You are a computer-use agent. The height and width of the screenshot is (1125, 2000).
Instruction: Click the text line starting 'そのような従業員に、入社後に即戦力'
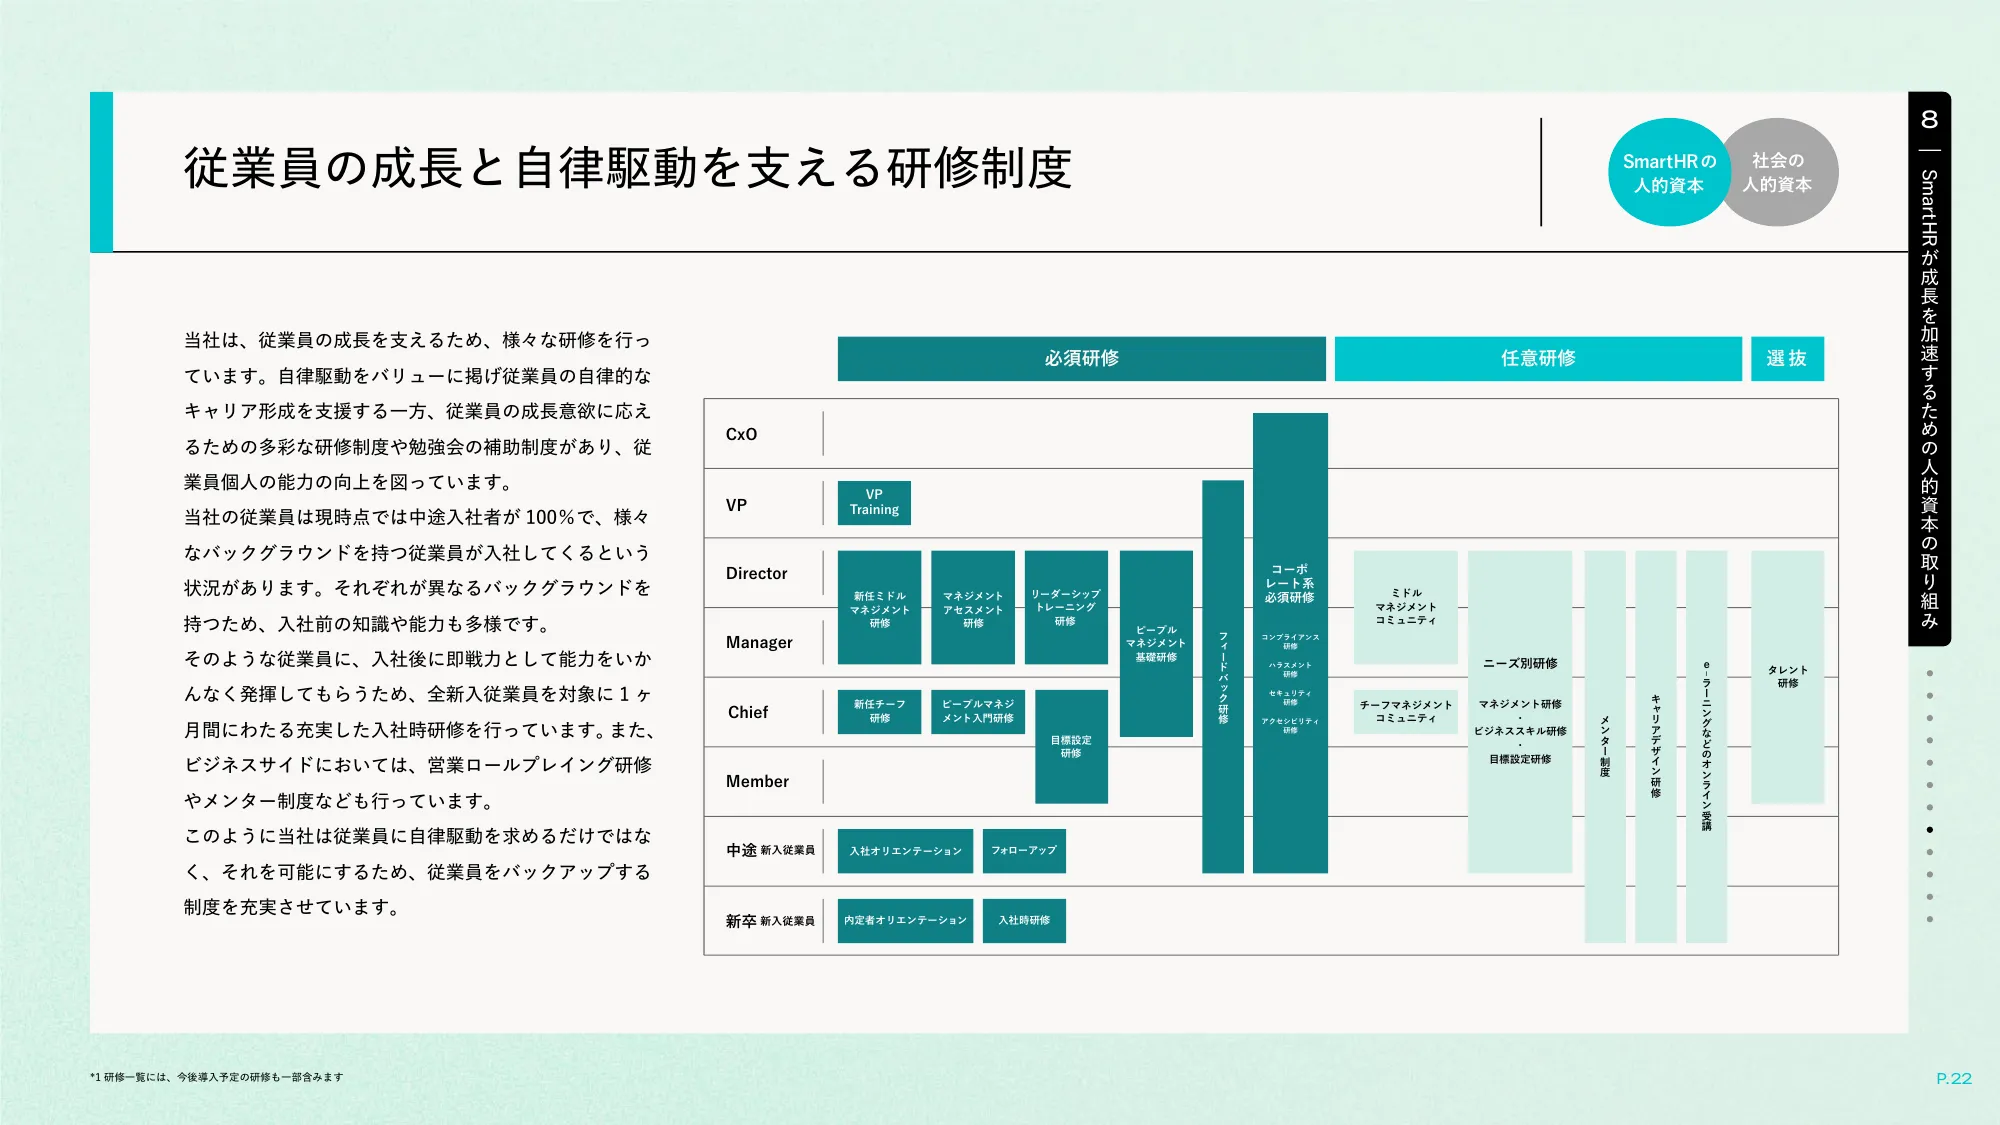click(x=417, y=659)
